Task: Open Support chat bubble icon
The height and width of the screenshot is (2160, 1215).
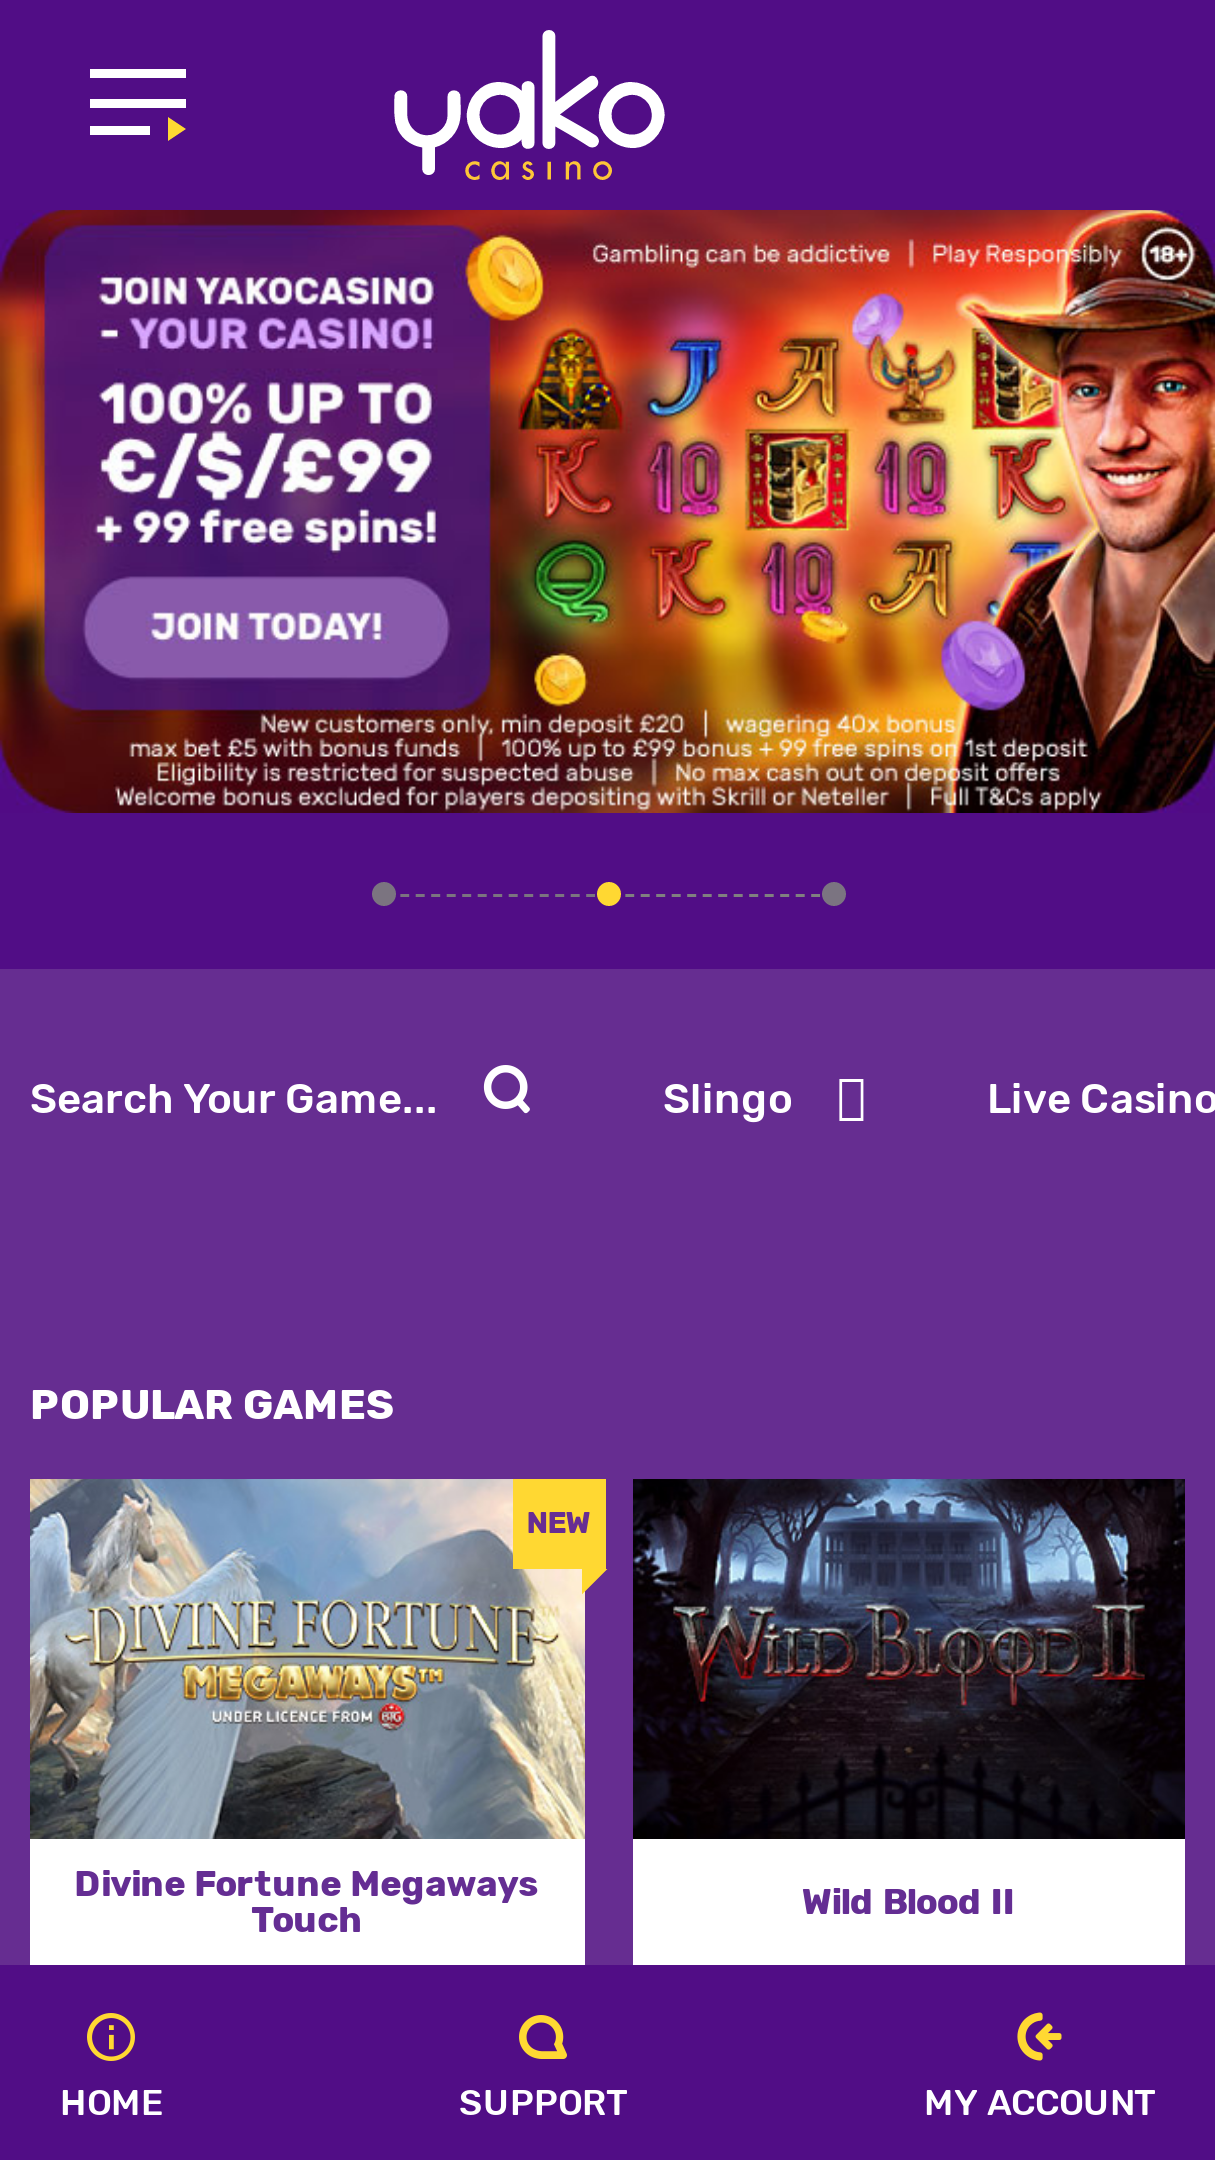Action: tap(543, 2037)
